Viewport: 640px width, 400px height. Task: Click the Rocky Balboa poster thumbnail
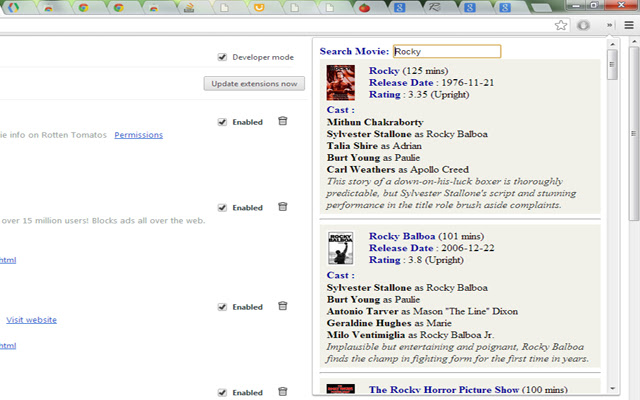tap(340, 248)
